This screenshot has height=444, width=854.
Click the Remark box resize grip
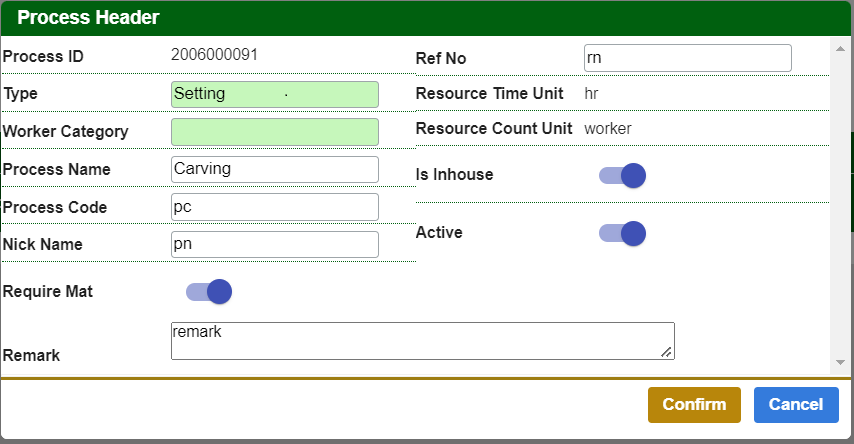(667, 351)
